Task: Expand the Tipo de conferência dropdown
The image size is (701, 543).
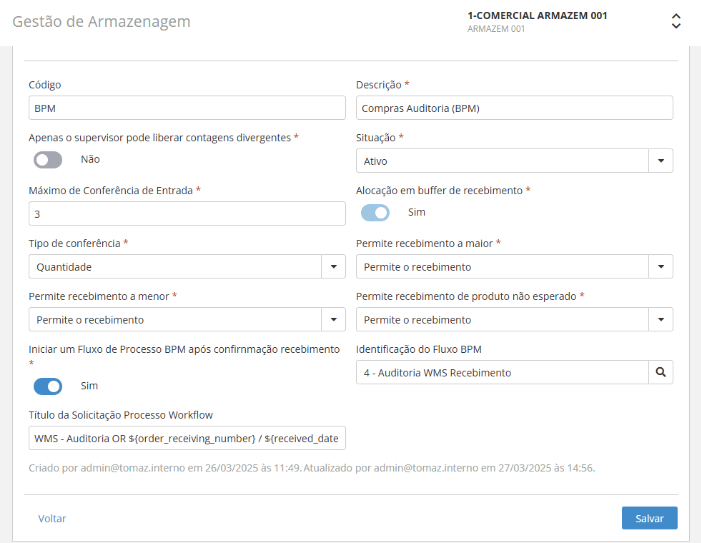Action: tap(333, 267)
